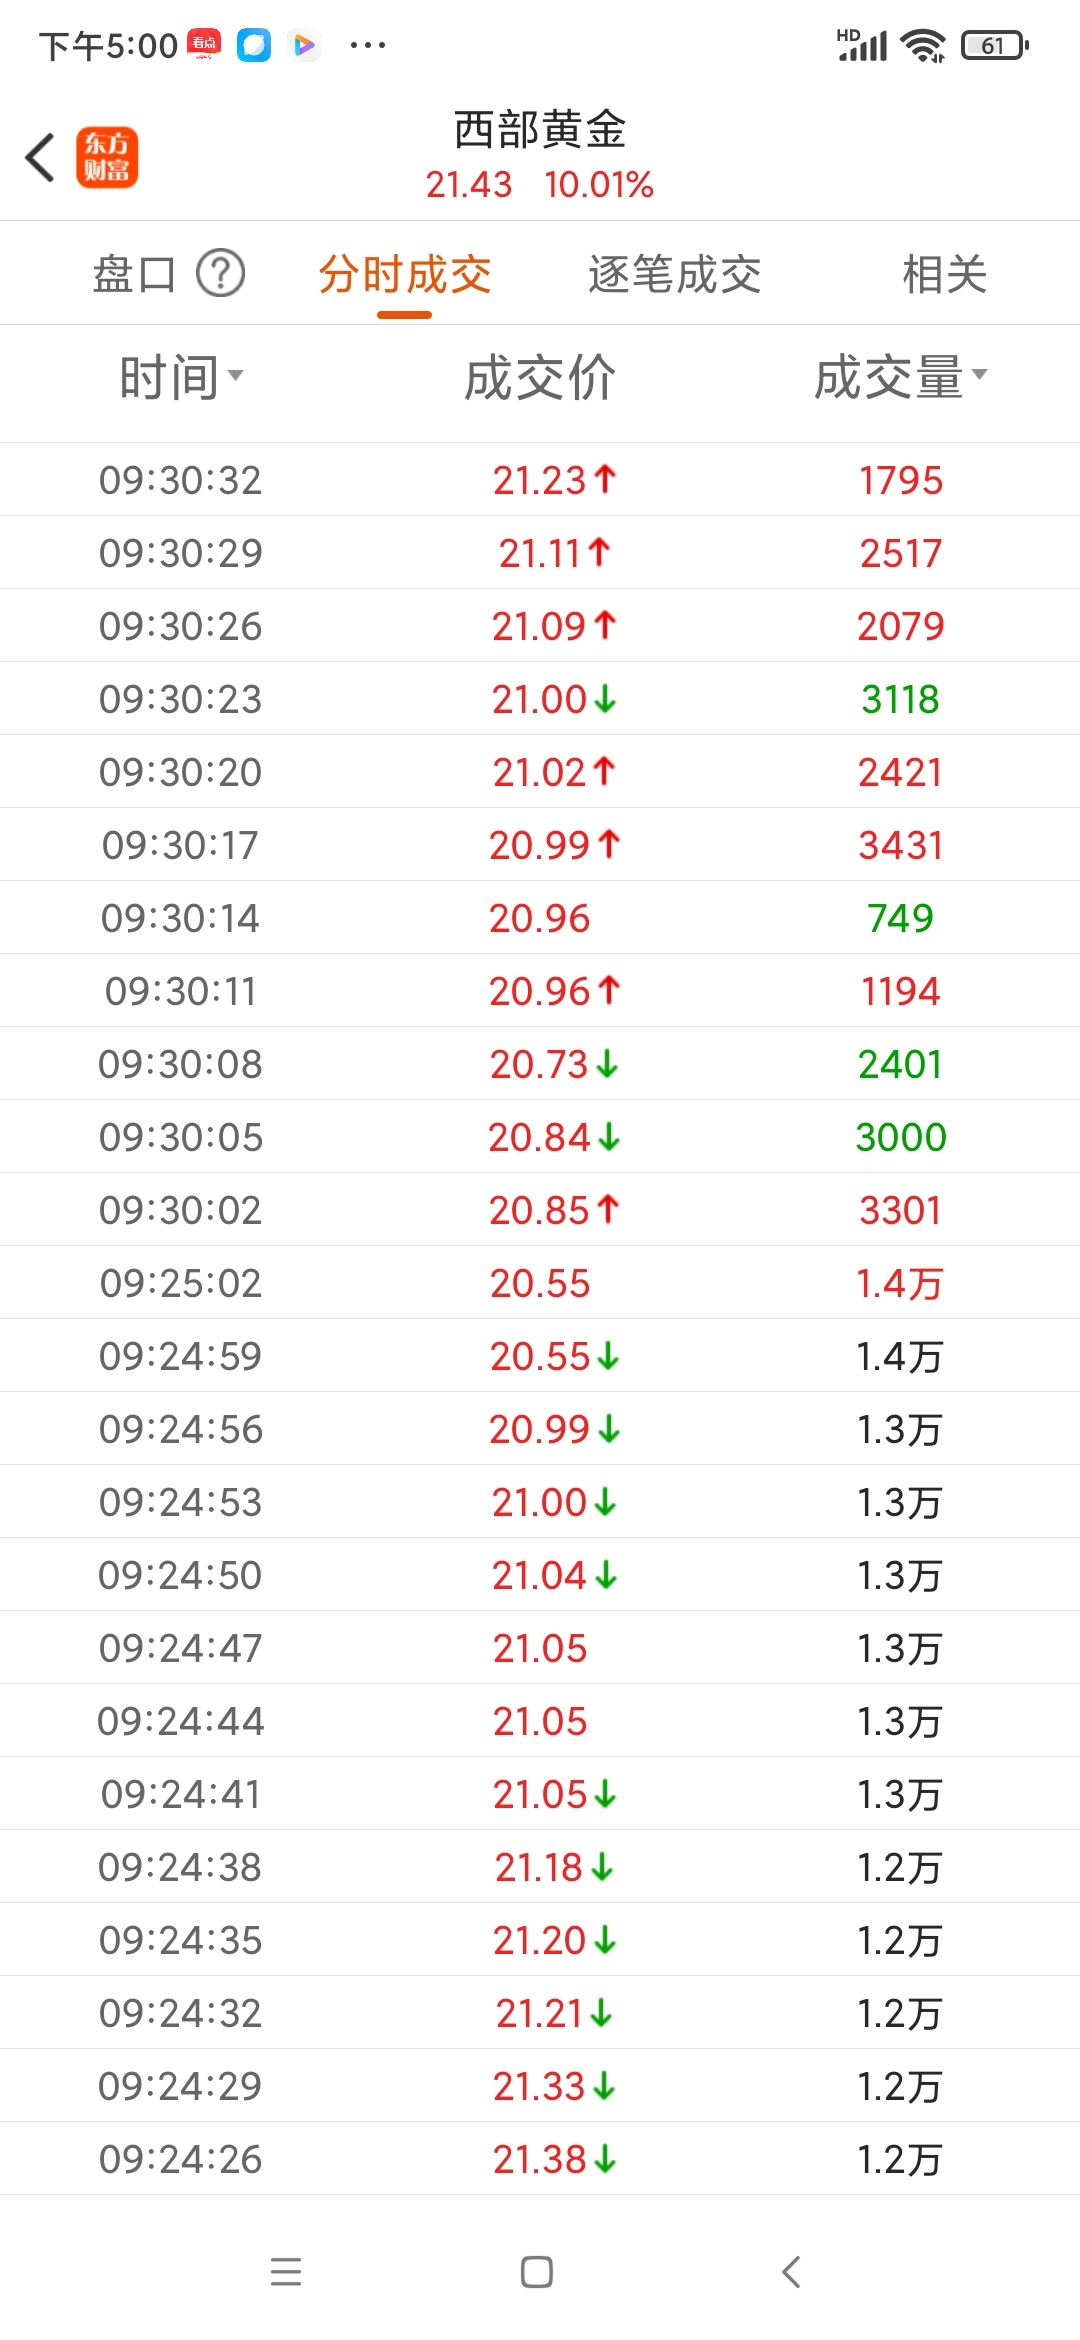Sort by 时间 column dropdown arrow
The image size is (1080, 2340).
coord(235,375)
